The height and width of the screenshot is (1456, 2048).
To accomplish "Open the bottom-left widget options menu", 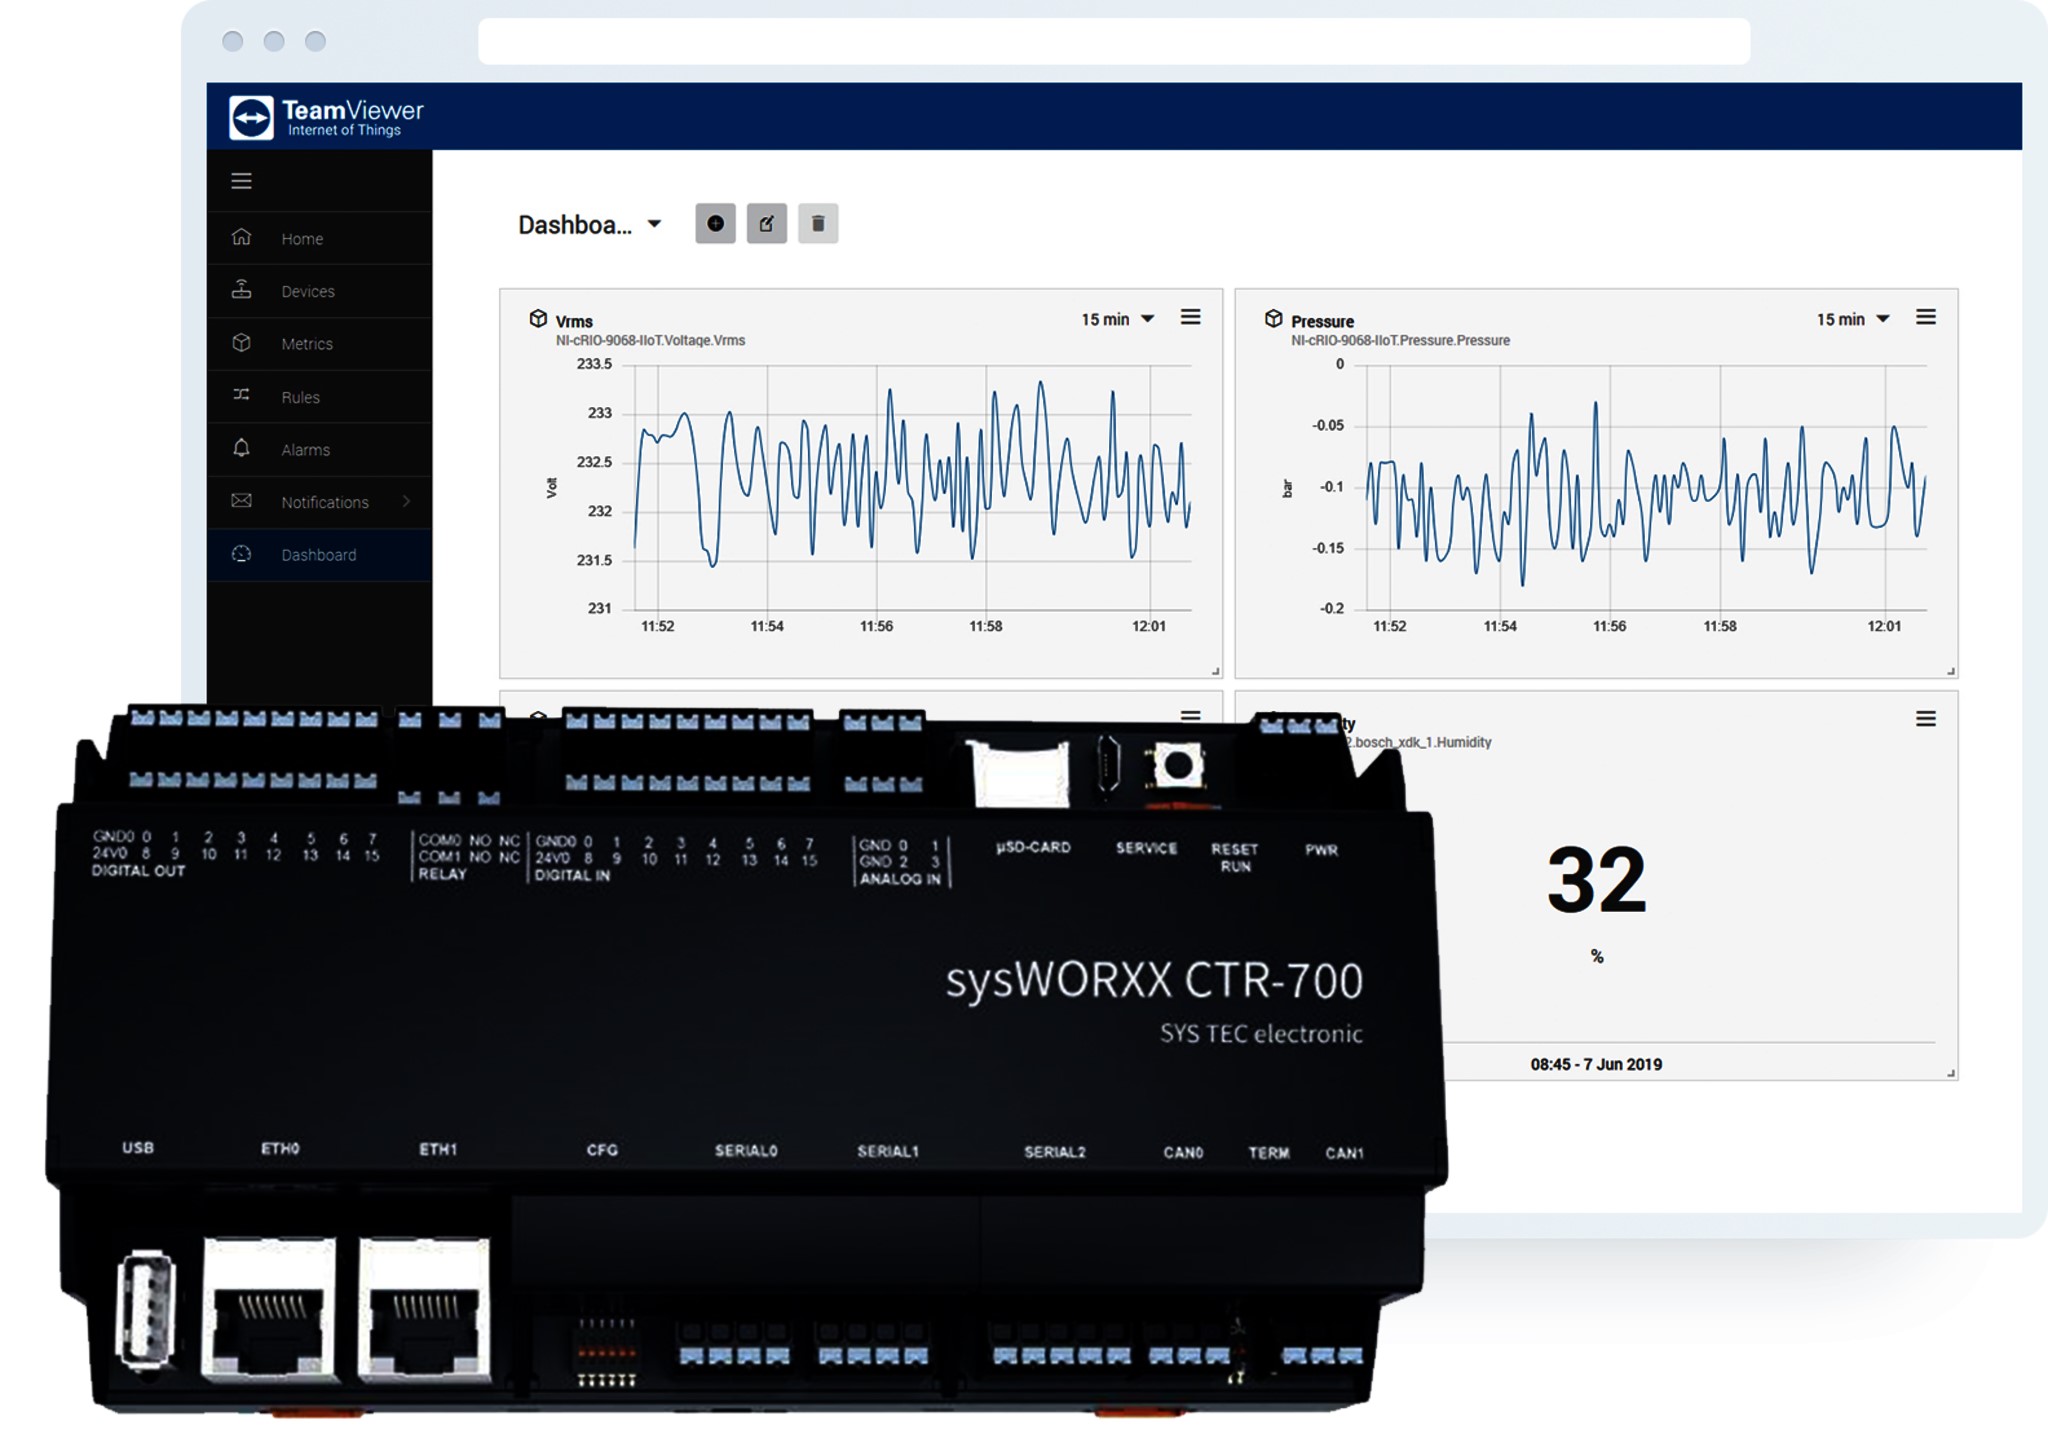I will point(1190,716).
